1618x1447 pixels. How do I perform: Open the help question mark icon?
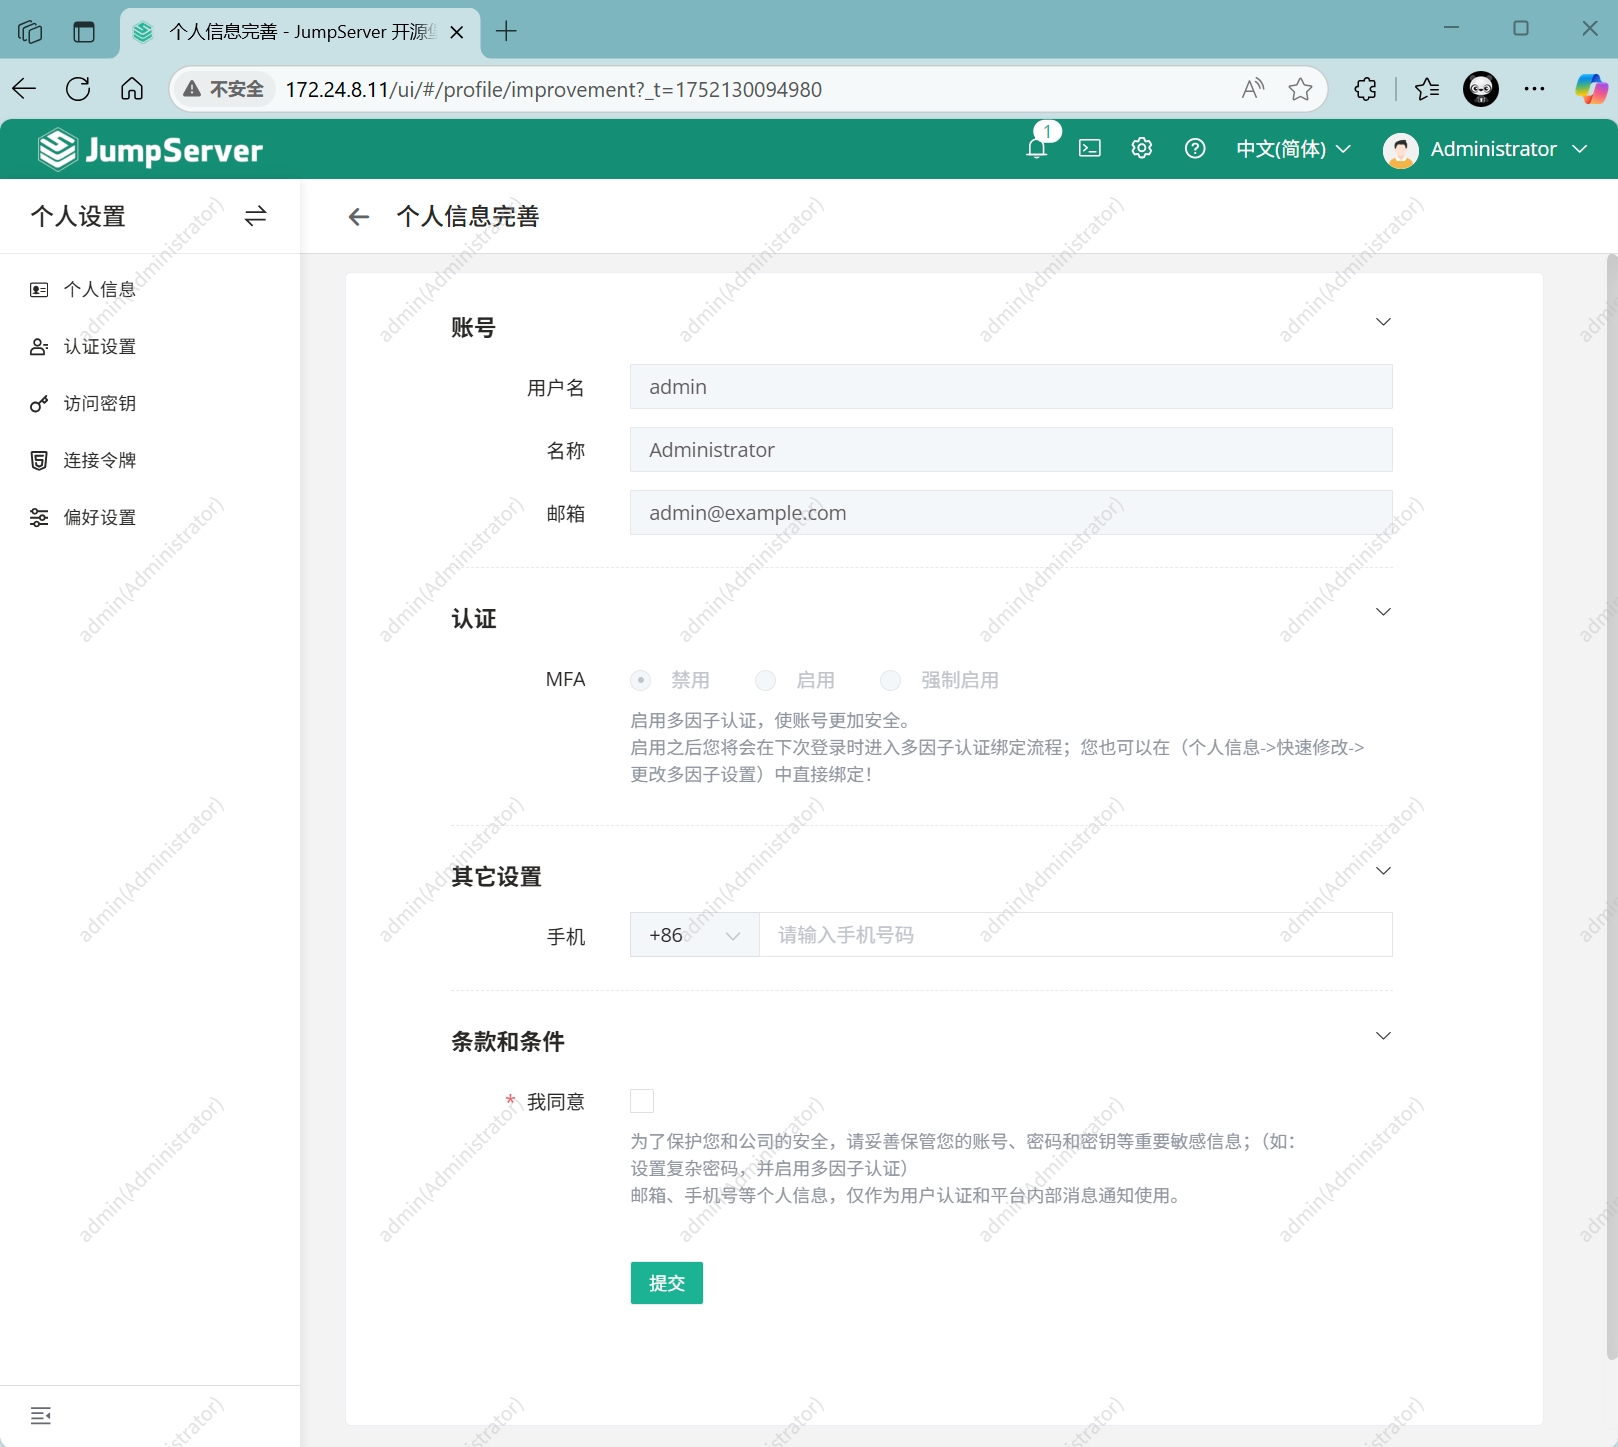click(1195, 149)
